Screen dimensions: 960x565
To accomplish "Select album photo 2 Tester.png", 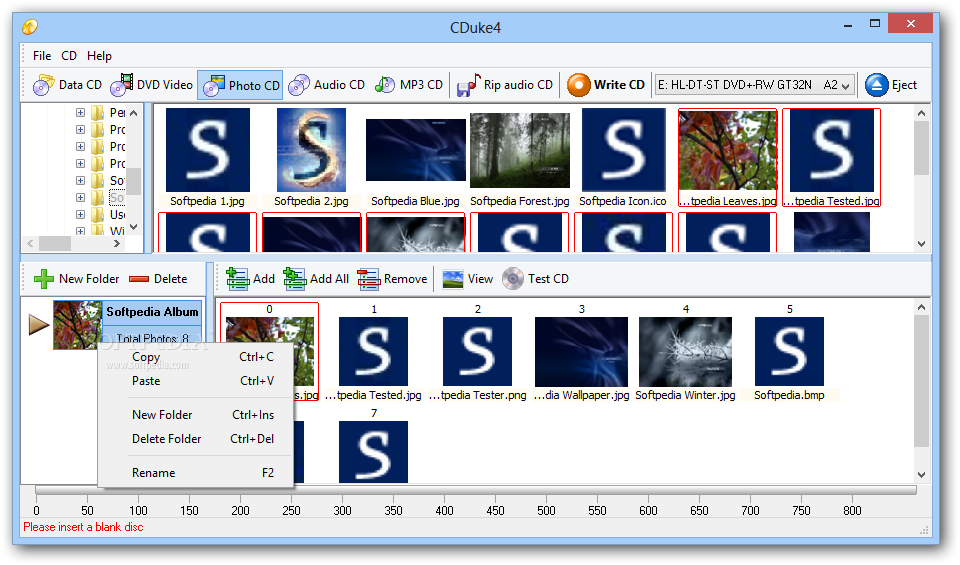I will [478, 353].
